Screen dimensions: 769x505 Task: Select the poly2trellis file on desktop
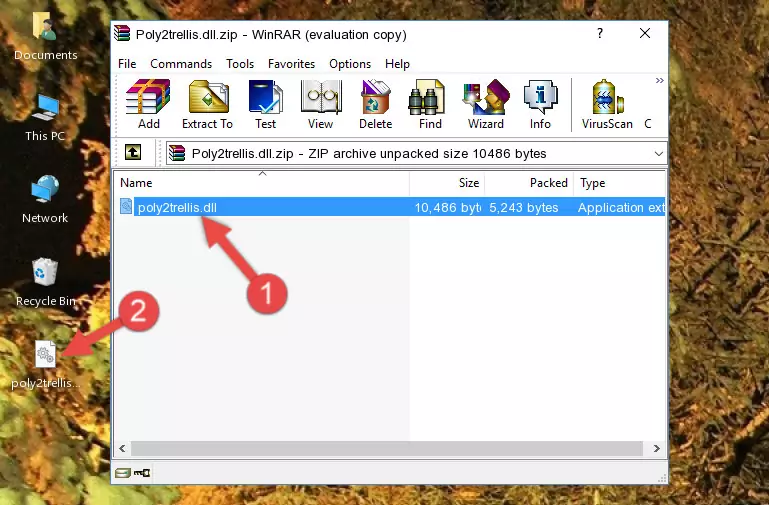coord(46,365)
